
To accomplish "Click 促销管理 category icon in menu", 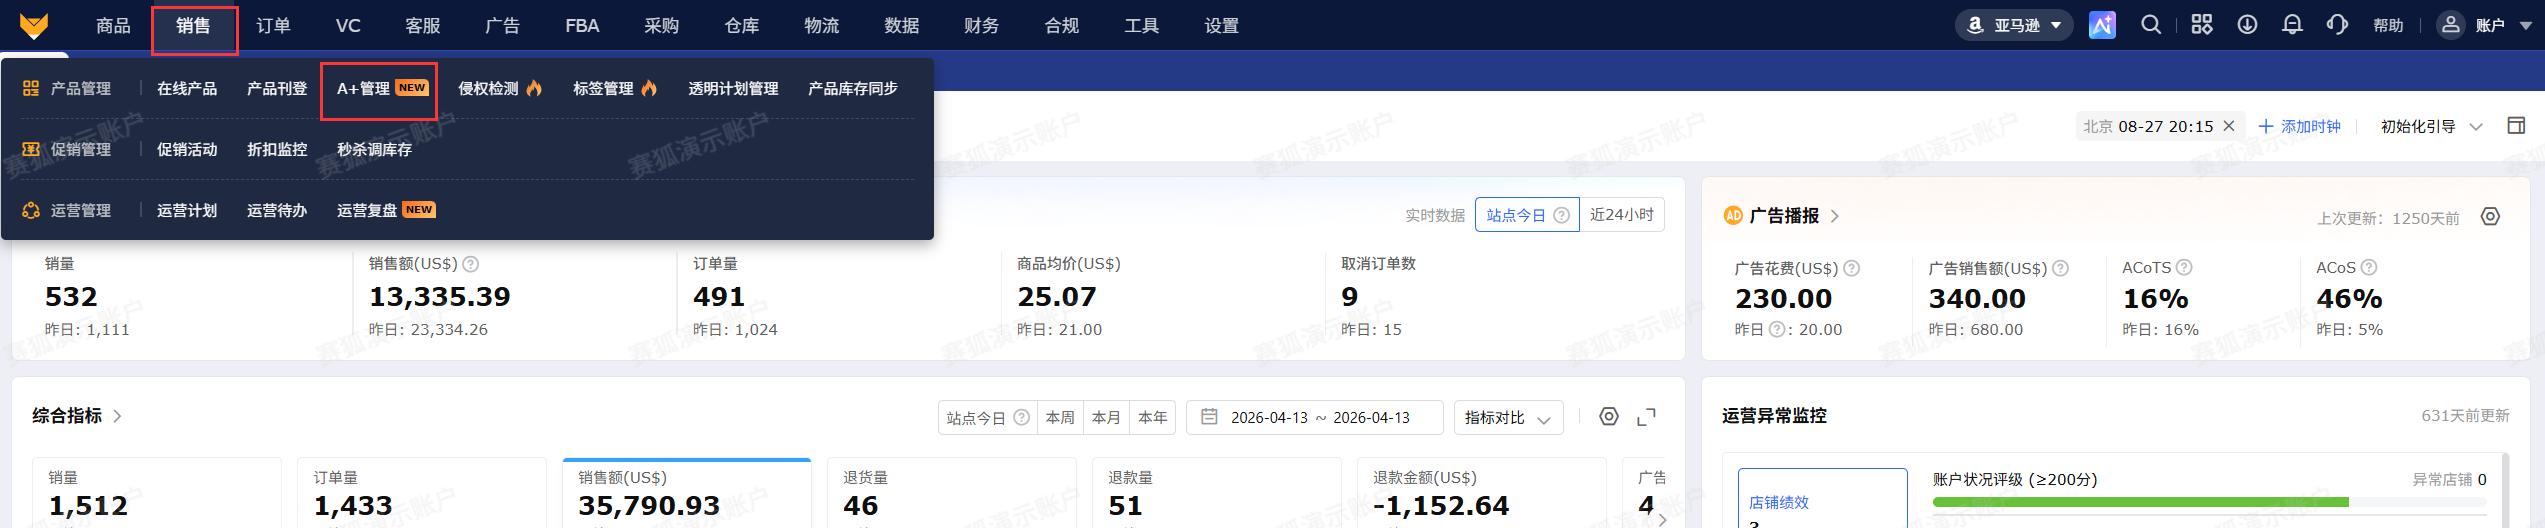I will (31, 150).
